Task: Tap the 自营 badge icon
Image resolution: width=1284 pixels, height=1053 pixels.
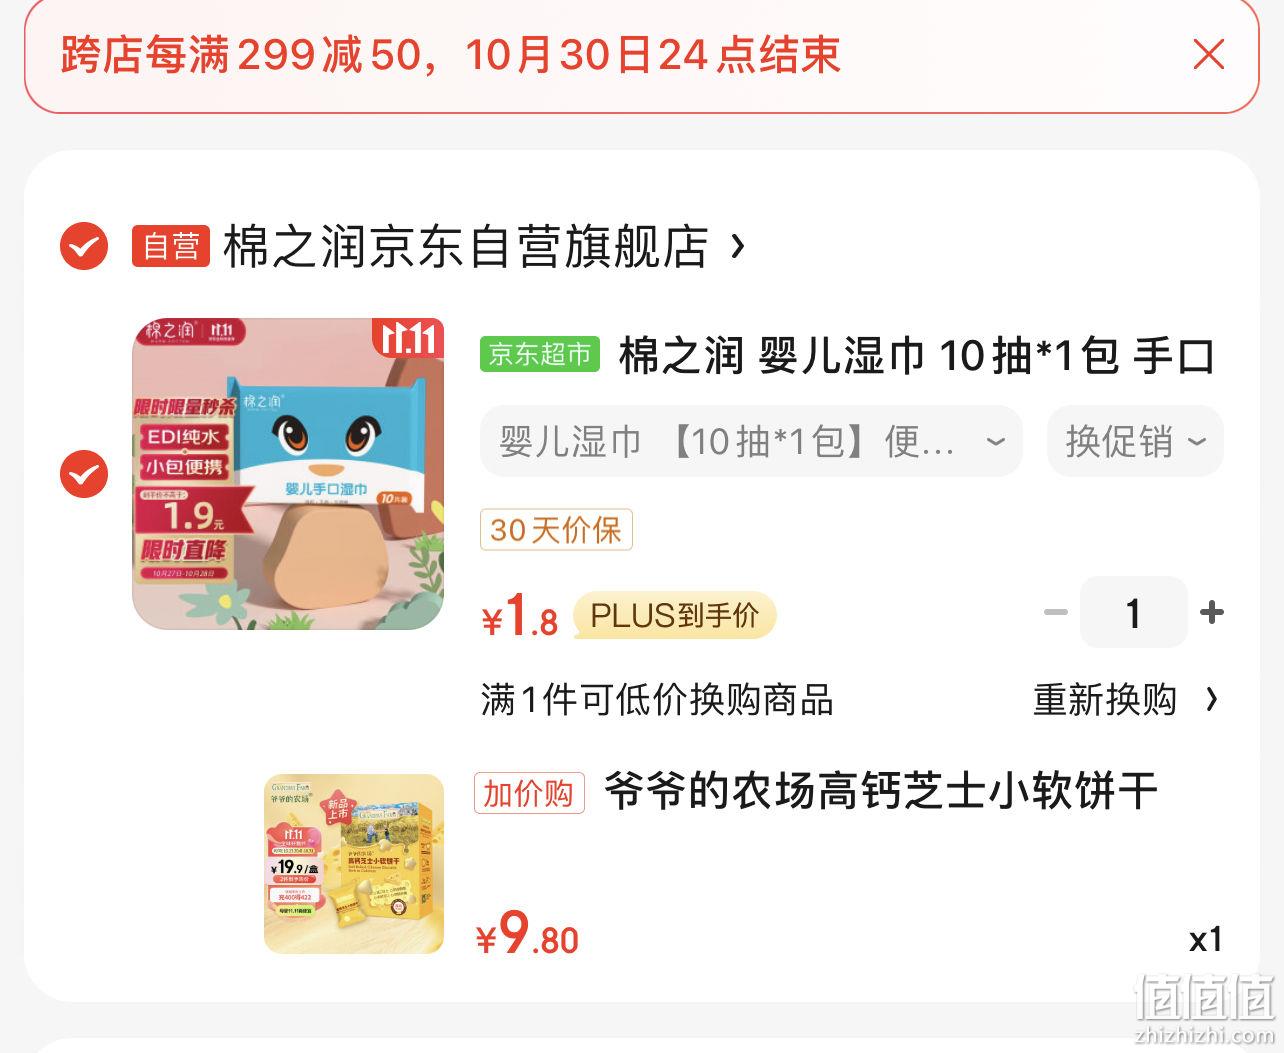Action: (x=171, y=246)
